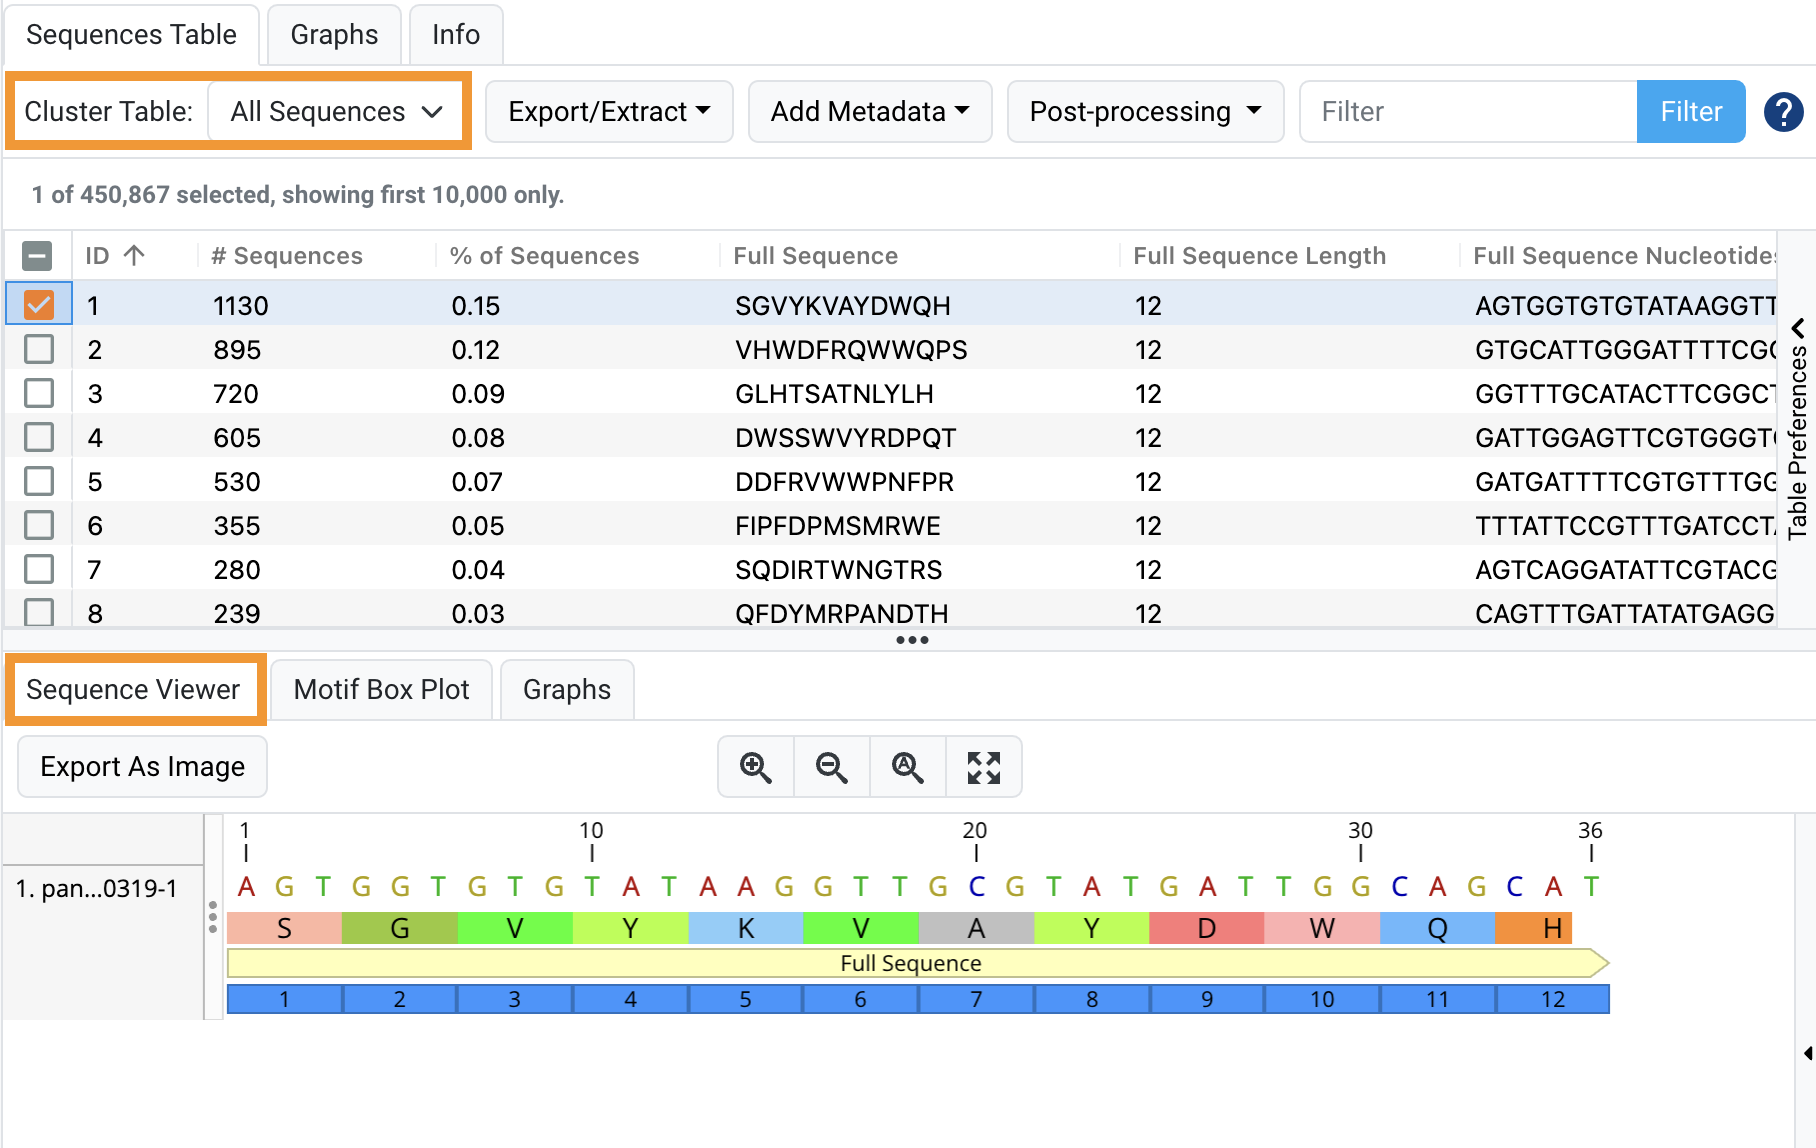Screen dimensions: 1816x1148
Task: Sort by Full Sequence column header
Action: pos(815,256)
